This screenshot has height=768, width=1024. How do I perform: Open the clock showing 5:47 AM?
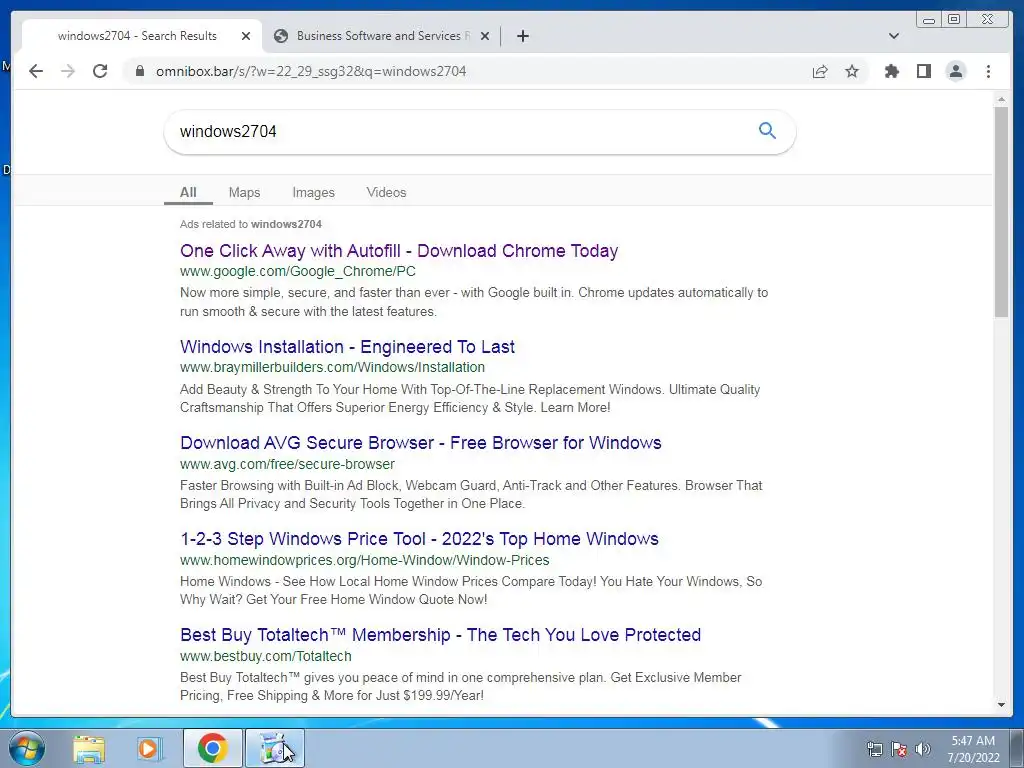coord(973,749)
